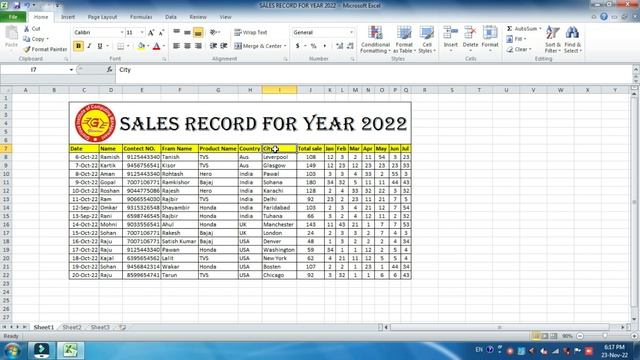Click the Excel taskbar icon
This screenshot has height=360, width=640.
70,351
